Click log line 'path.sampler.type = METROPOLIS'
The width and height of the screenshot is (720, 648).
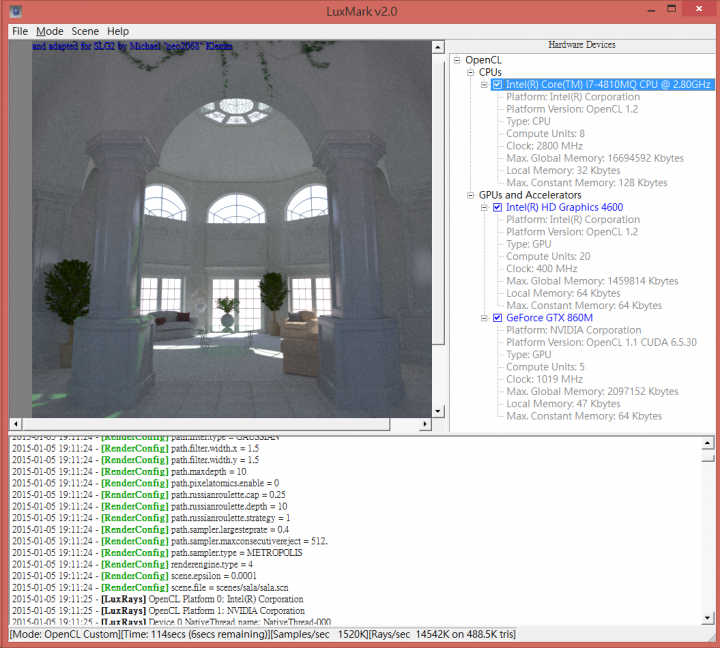236,553
